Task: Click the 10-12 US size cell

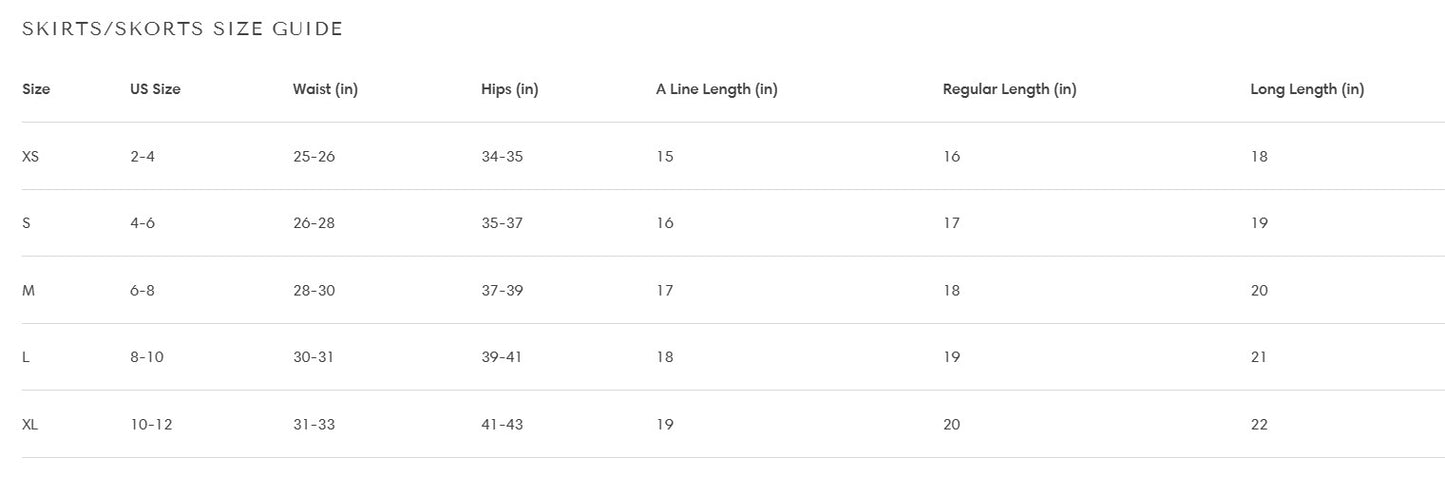Action: 151,425
